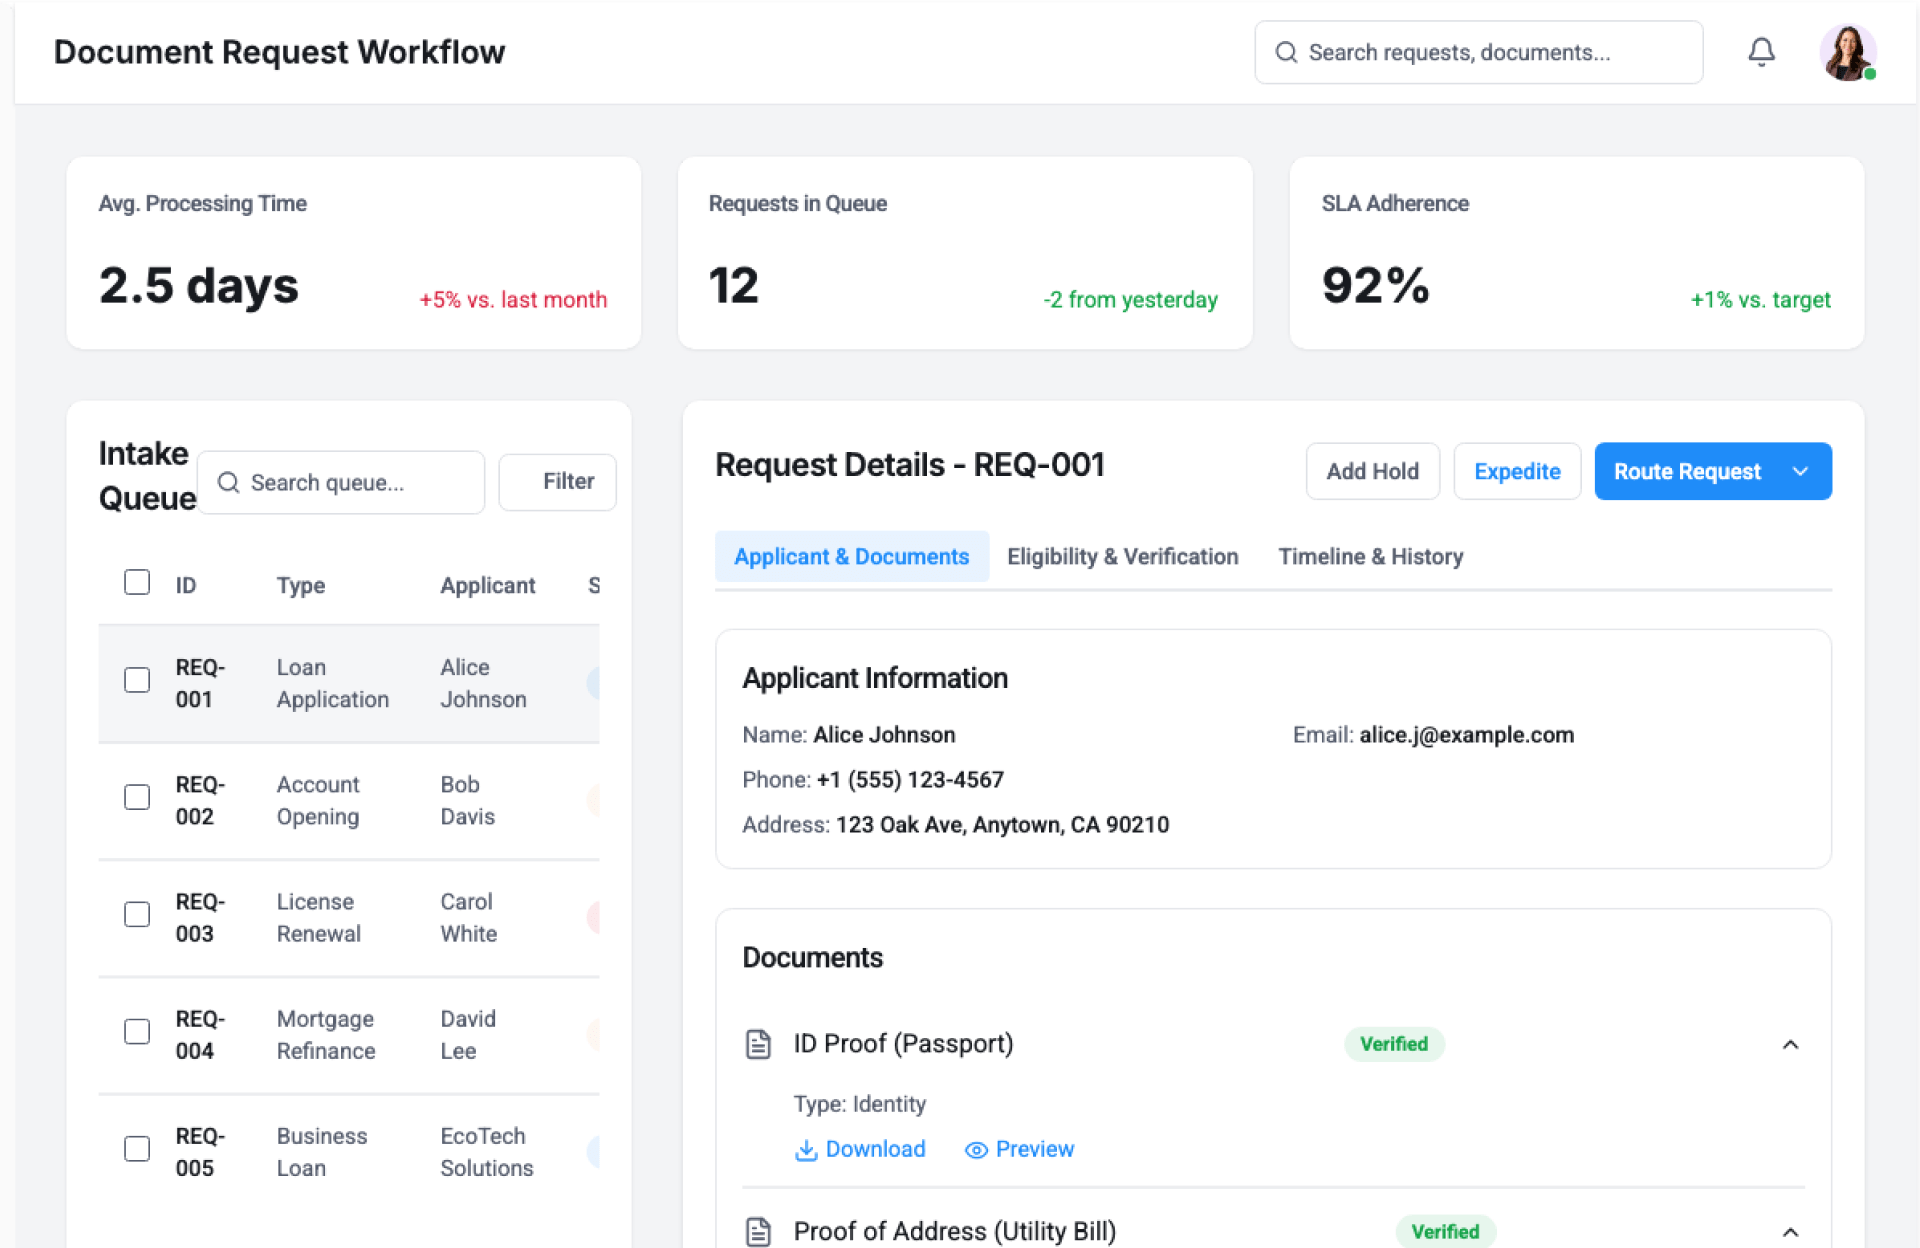The width and height of the screenshot is (1920, 1248).
Task: Click the Proof of Address document icon
Action: [x=759, y=1231]
